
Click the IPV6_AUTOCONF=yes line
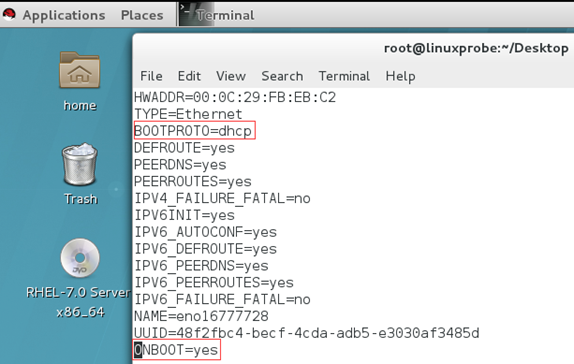click(205, 232)
